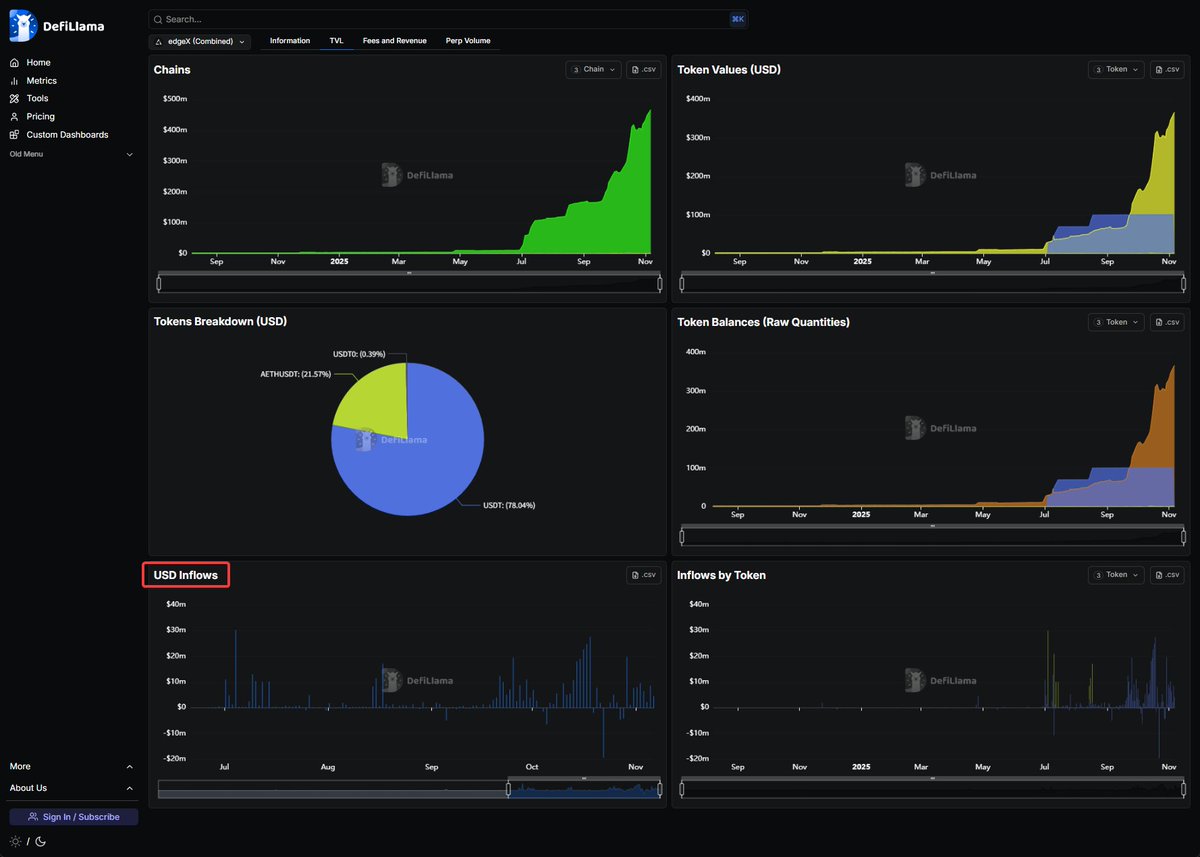1200x857 pixels.
Task: Download Token Balances .csv
Action: tap(1167, 322)
